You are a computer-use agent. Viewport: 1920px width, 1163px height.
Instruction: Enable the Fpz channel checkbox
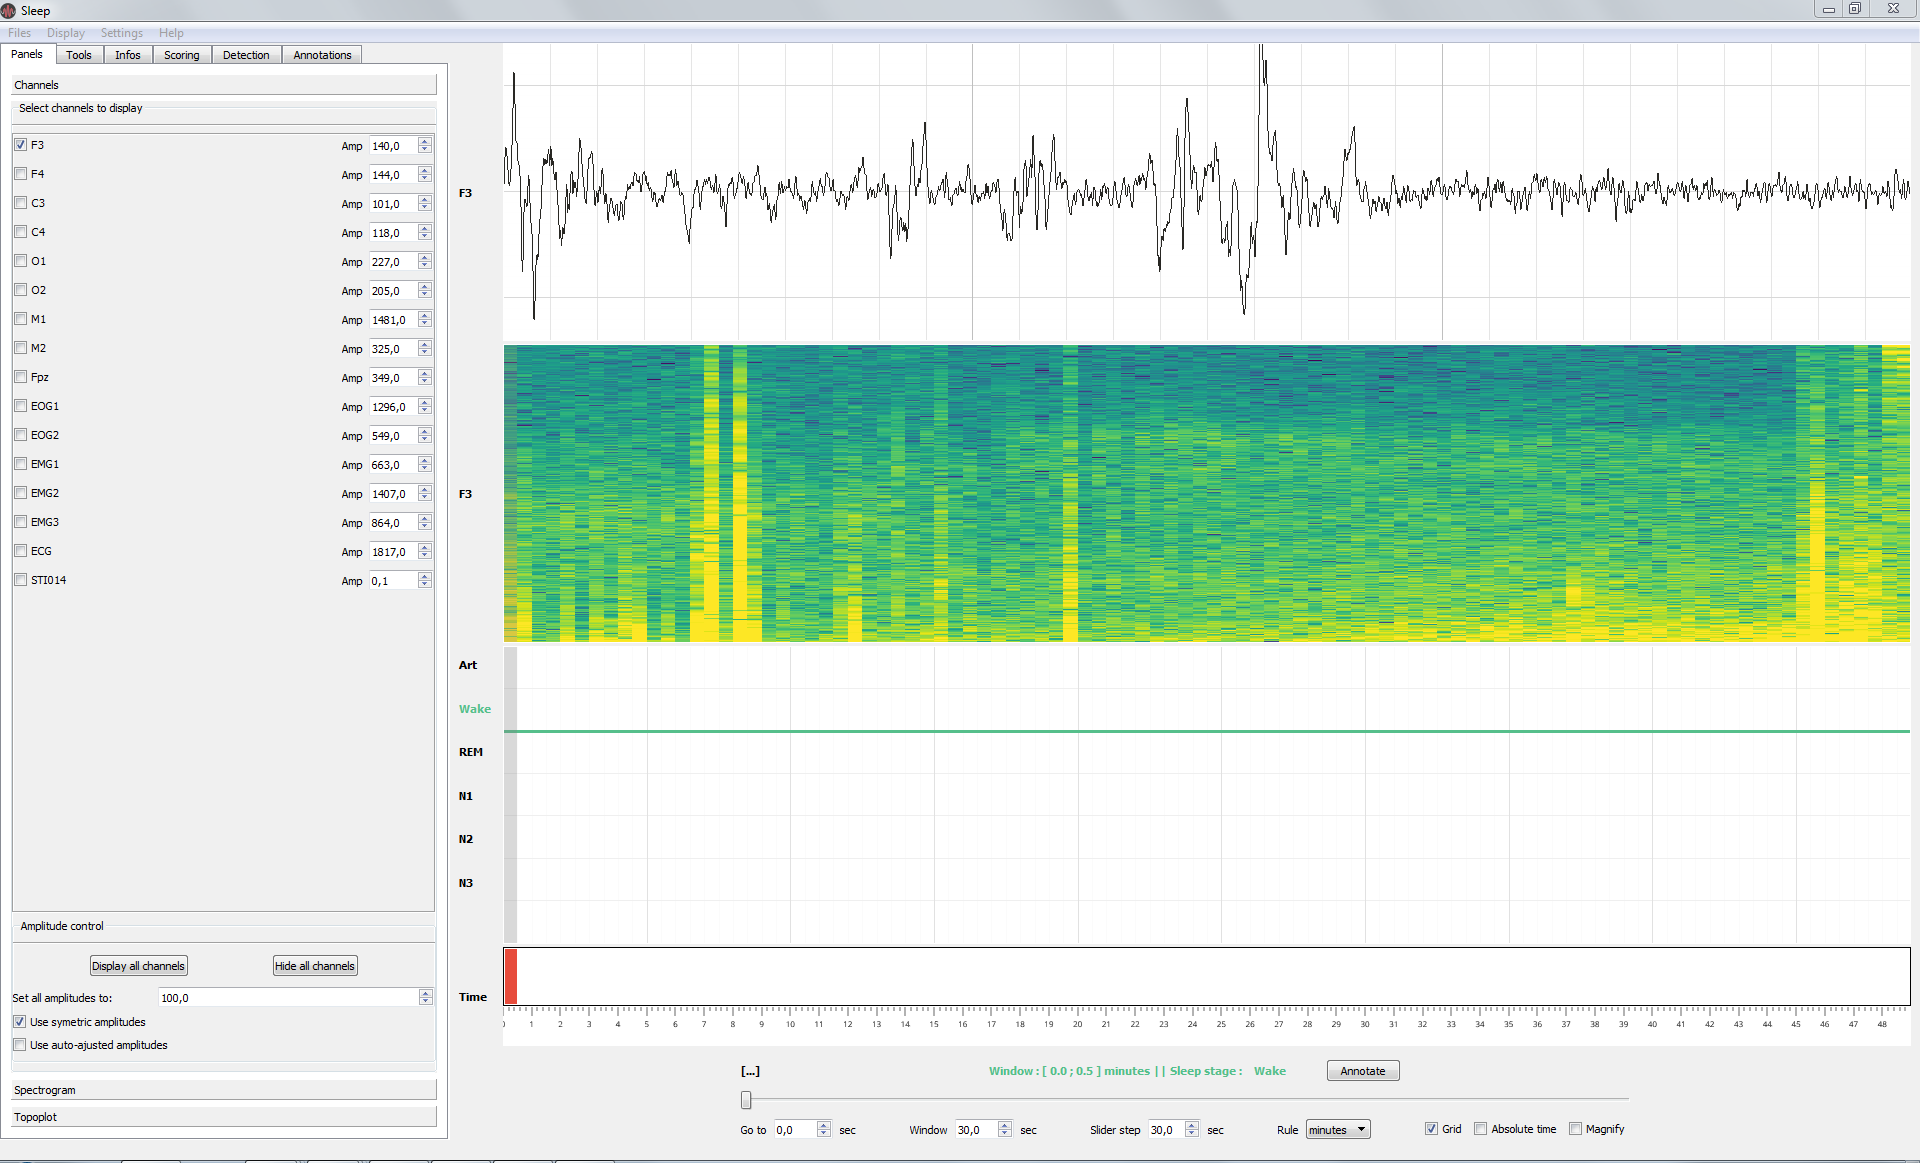pos(20,377)
